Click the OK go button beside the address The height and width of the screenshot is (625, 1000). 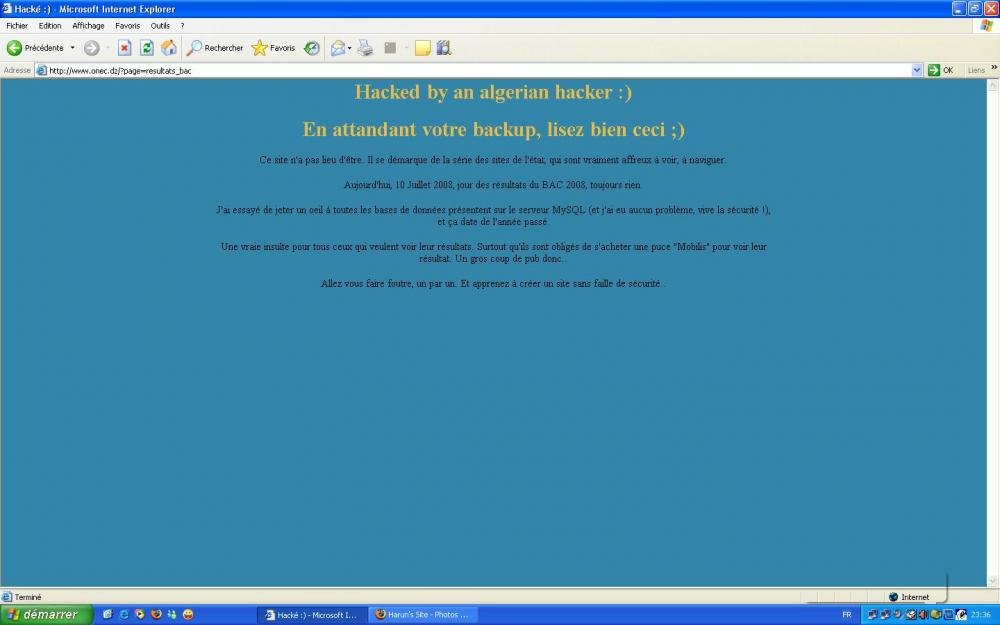940,70
